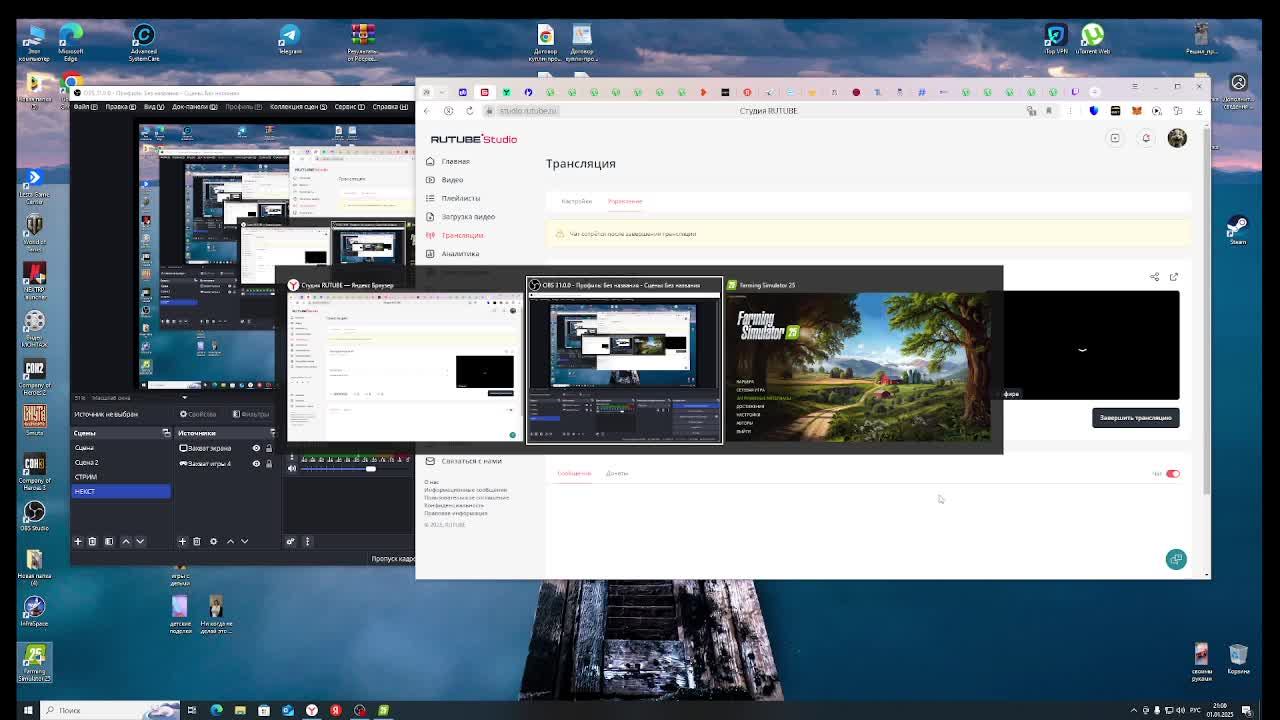The width and height of the screenshot is (1280, 720).
Task: Move the selected OBS scene up
Action: tap(125, 541)
